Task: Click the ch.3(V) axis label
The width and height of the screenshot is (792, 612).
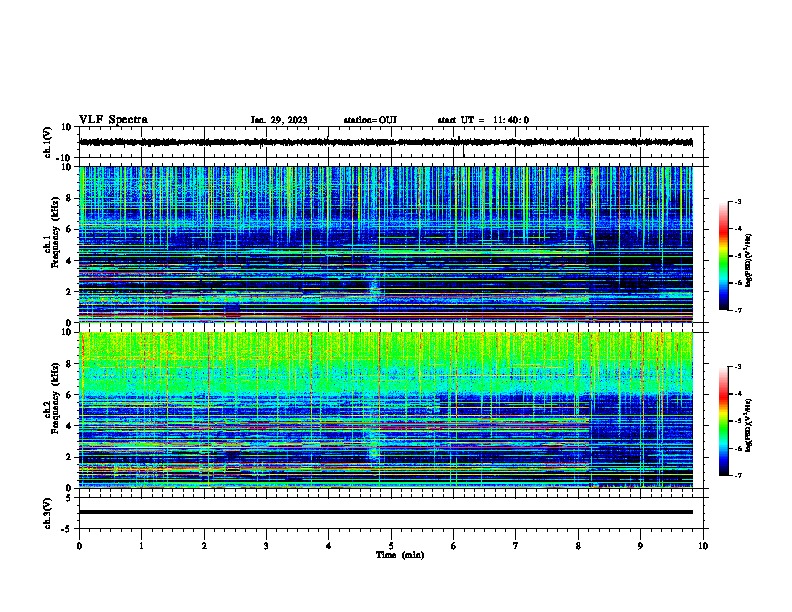Action: tap(48, 513)
